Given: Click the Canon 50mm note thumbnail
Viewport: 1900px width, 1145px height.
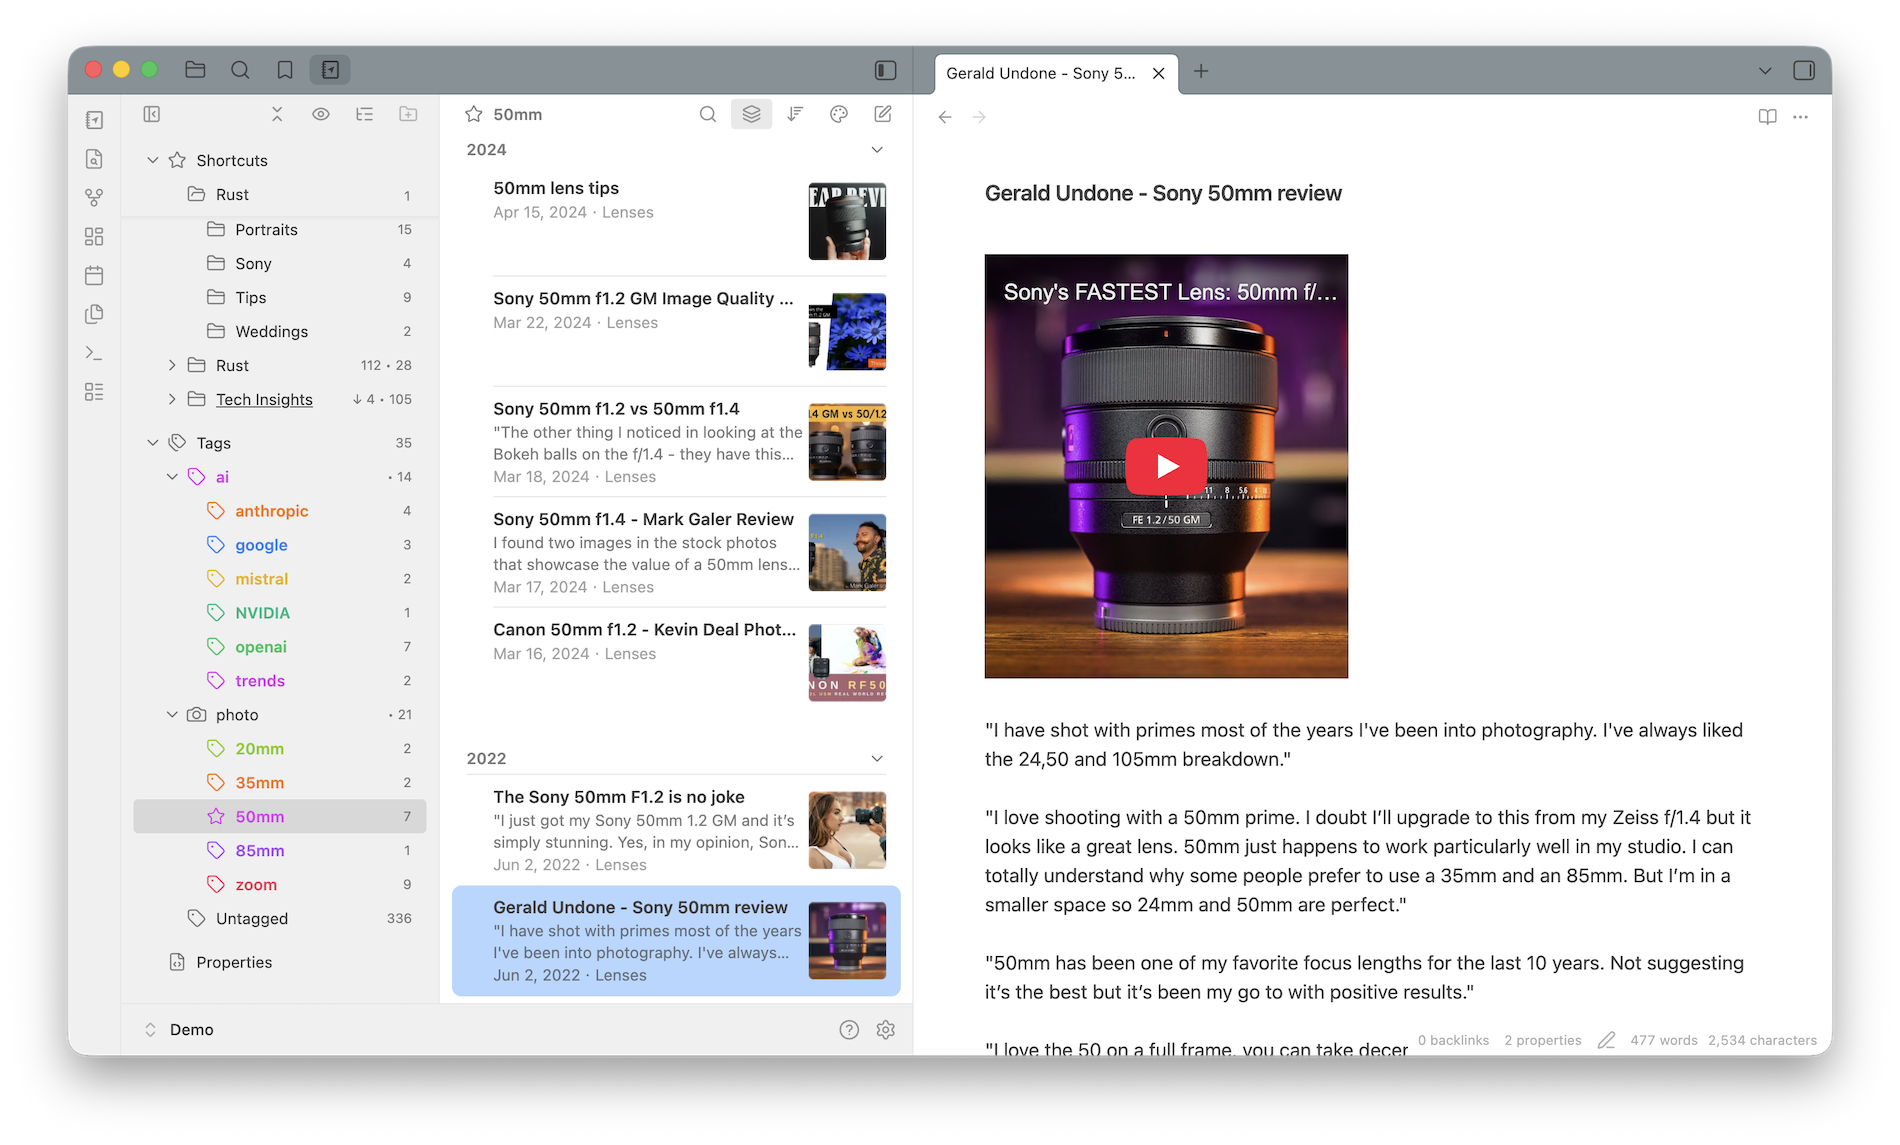Looking at the screenshot, I should tap(847, 663).
